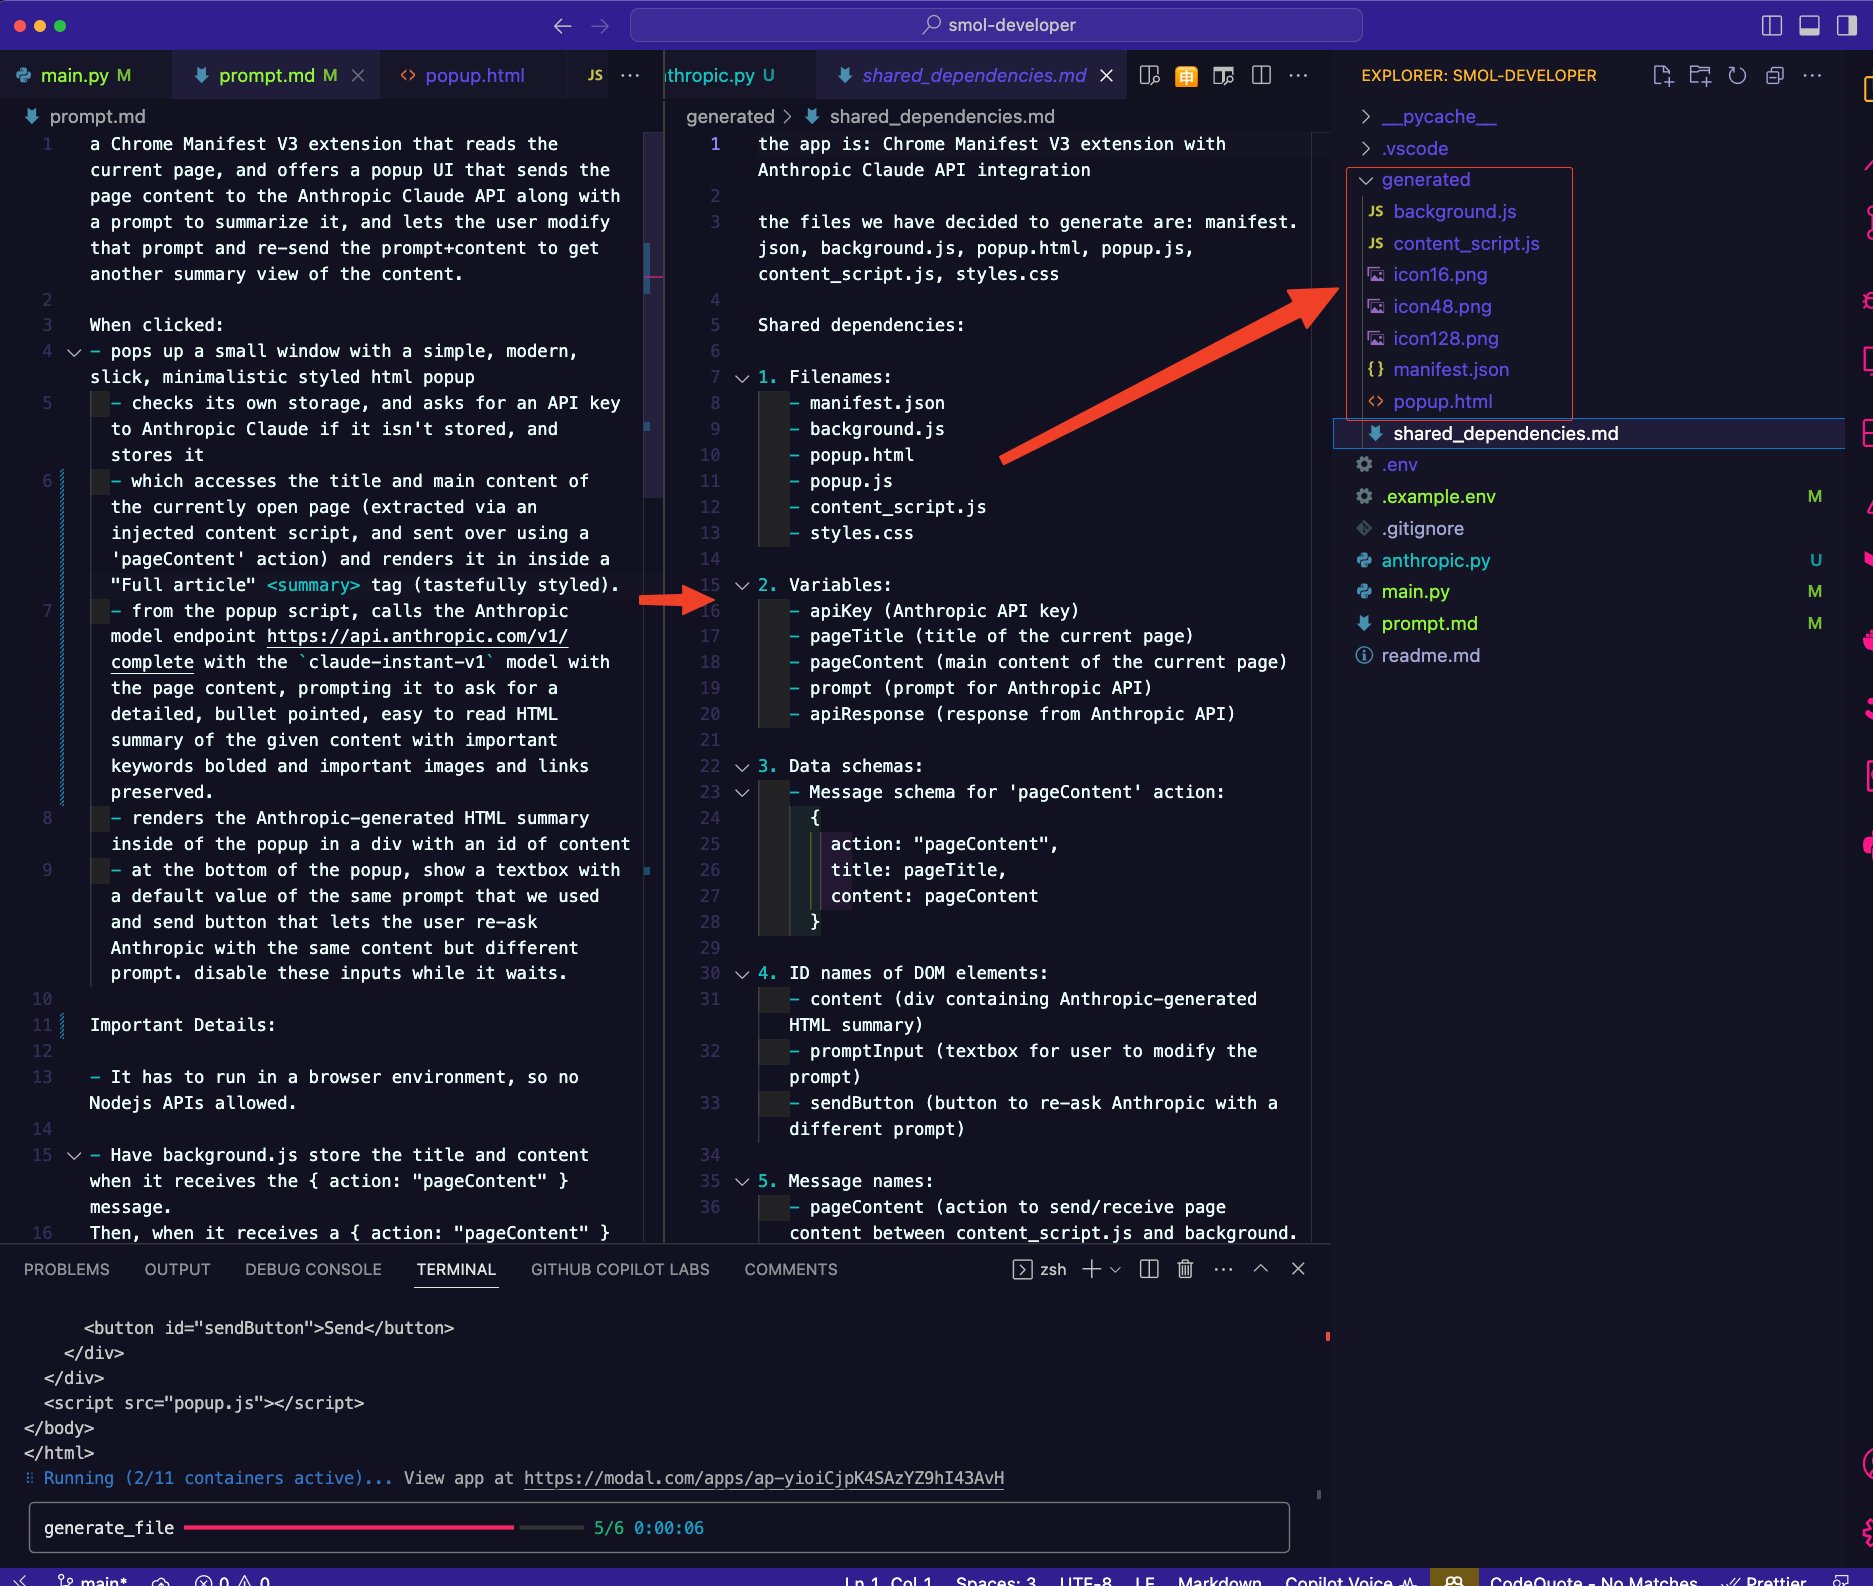1873x1586 pixels.
Task: Split the terminal panel
Action: pyautogui.click(x=1149, y=1269)
